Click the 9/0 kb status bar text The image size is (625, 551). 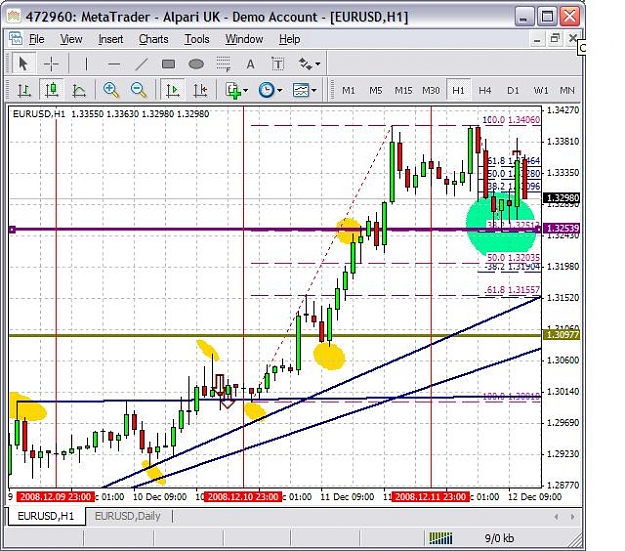(x=499, y=538)
